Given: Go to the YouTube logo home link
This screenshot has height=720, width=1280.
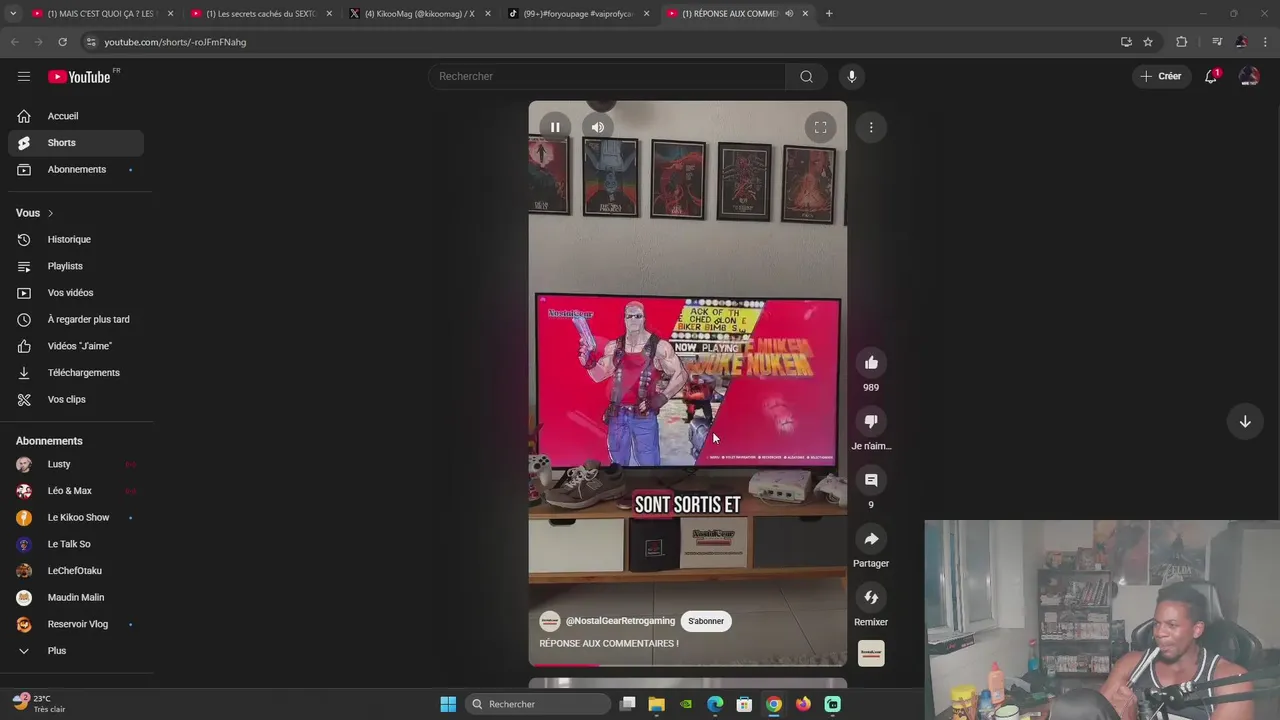Looking at the screenshot, I should tap(79, 76).
